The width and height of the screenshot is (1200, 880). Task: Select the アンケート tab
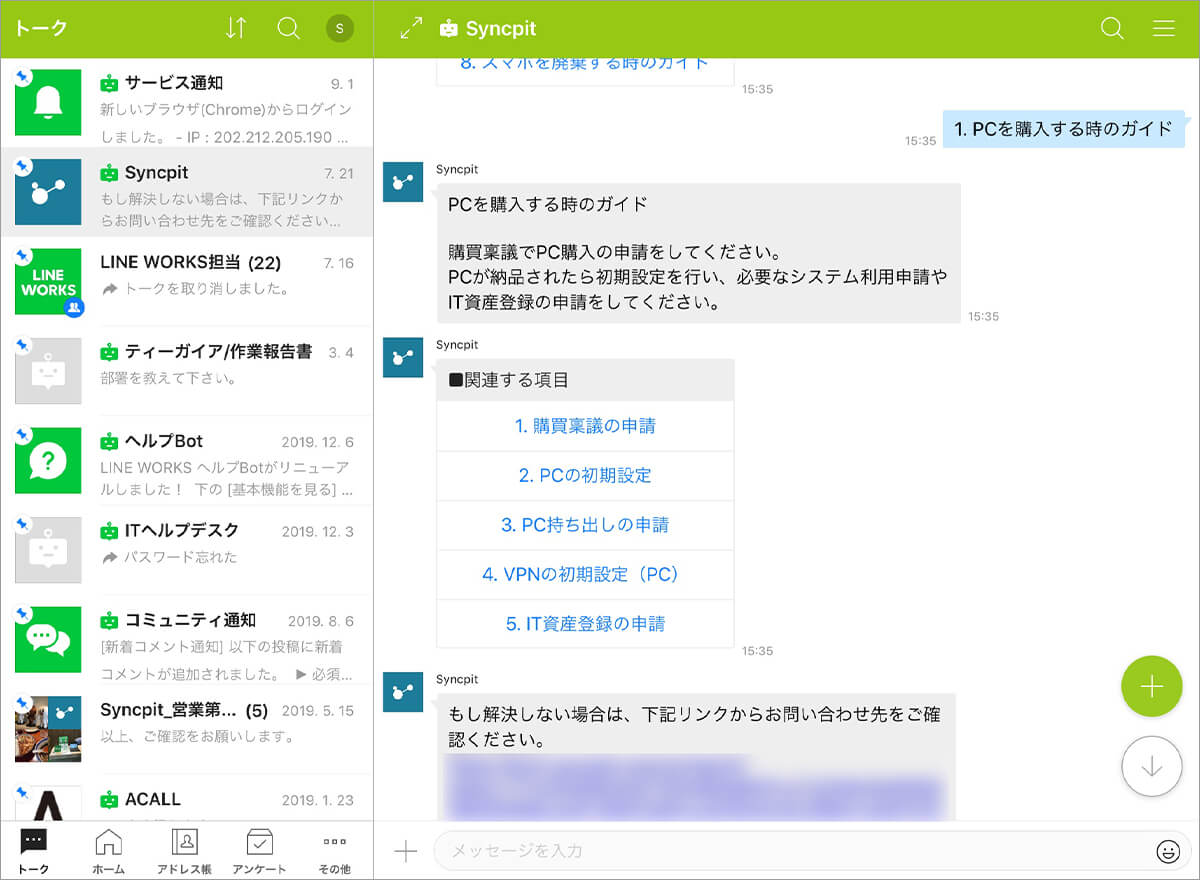259,851
